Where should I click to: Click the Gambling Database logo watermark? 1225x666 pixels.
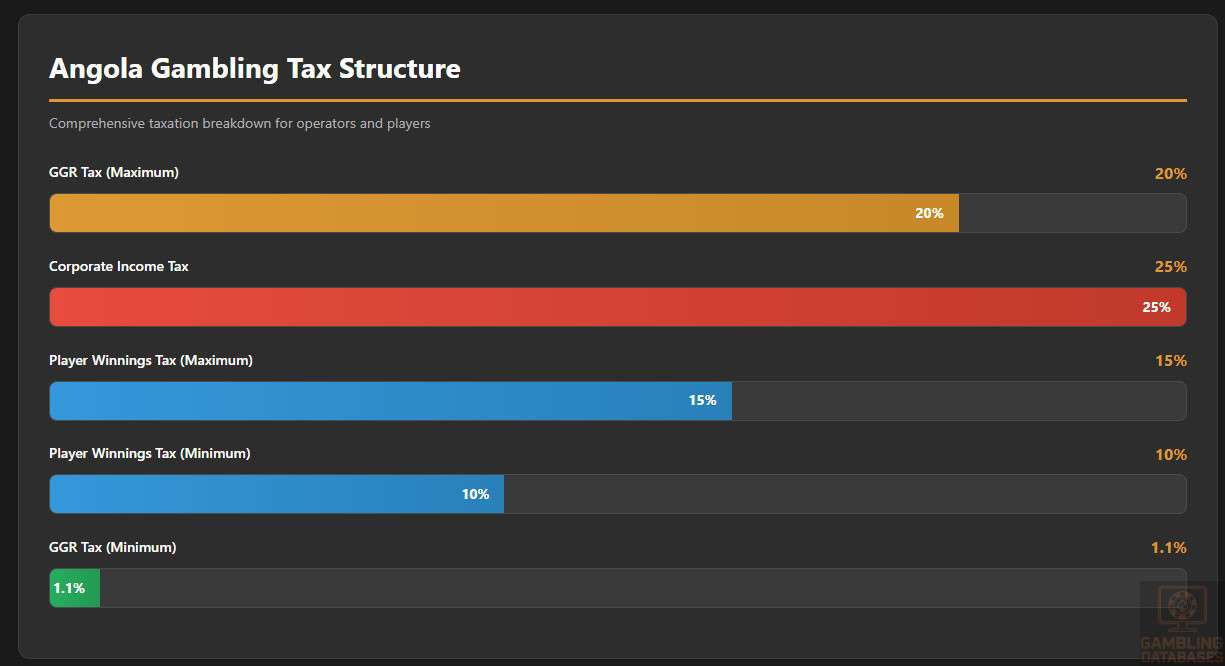pyautogui.click(x=1181, y=622)
